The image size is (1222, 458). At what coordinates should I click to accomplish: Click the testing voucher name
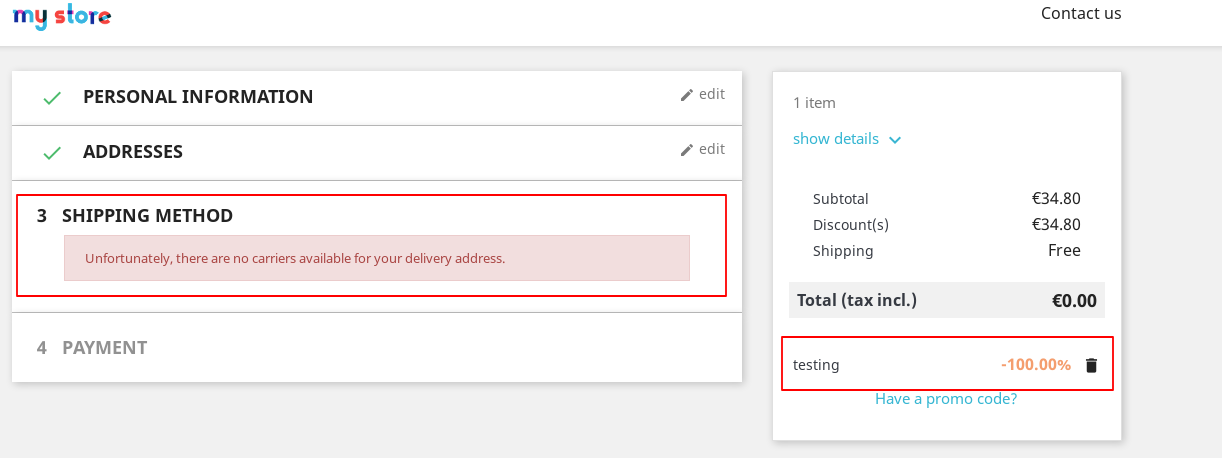coord(816,365)
